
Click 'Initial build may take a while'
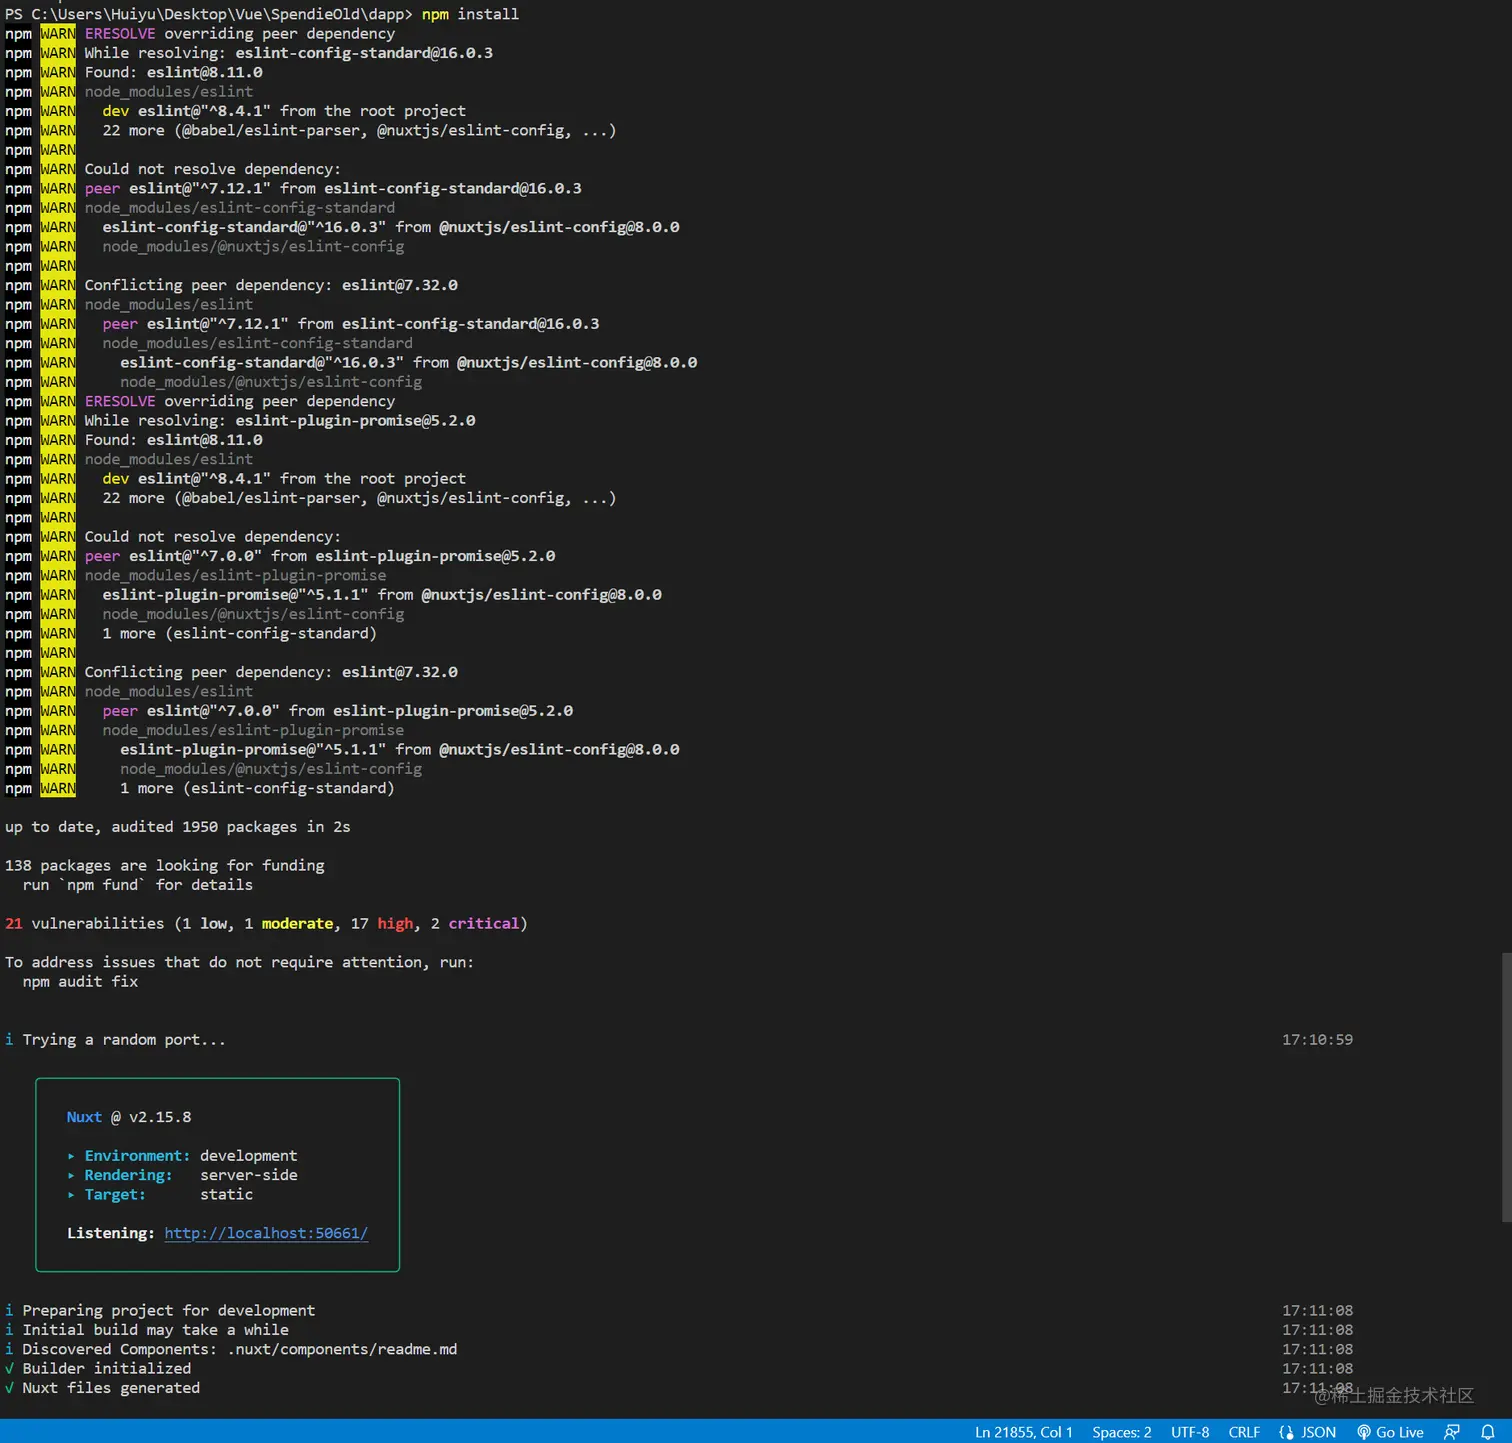click(155, 1330)
